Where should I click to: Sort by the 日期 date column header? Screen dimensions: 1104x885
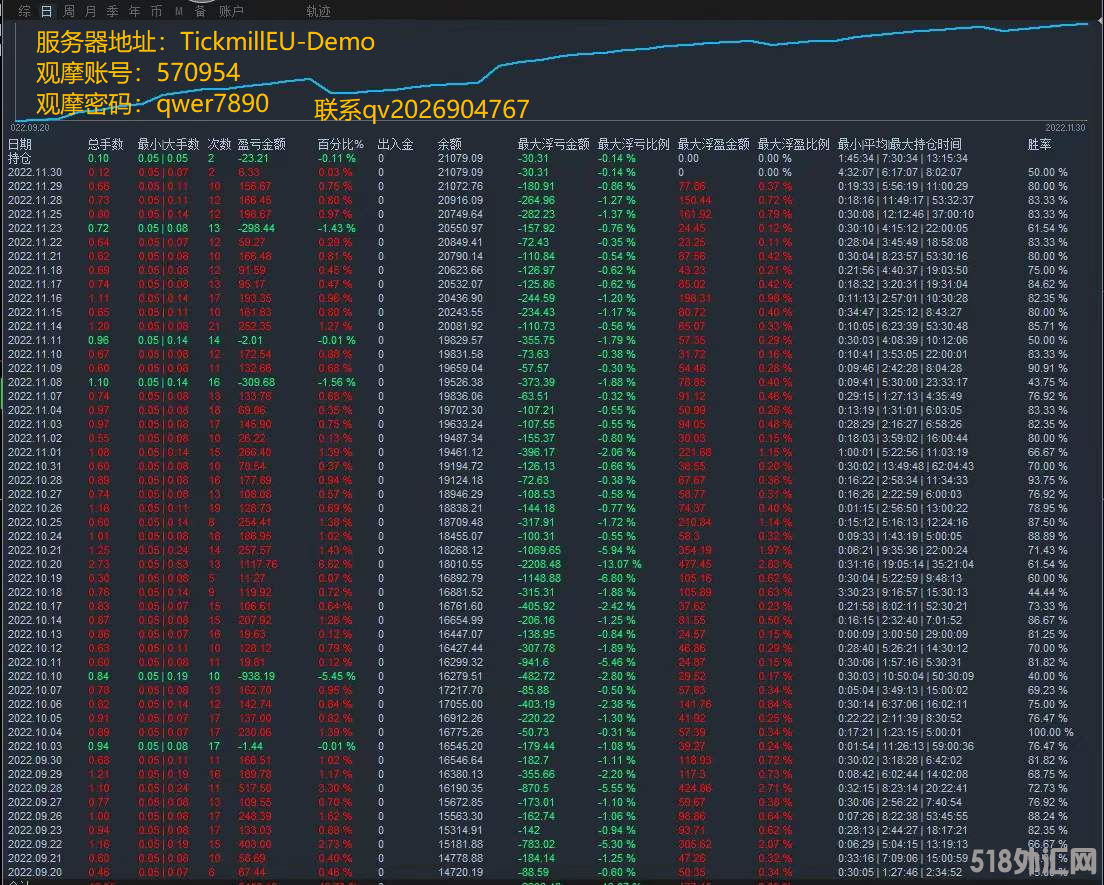[20, 144]
